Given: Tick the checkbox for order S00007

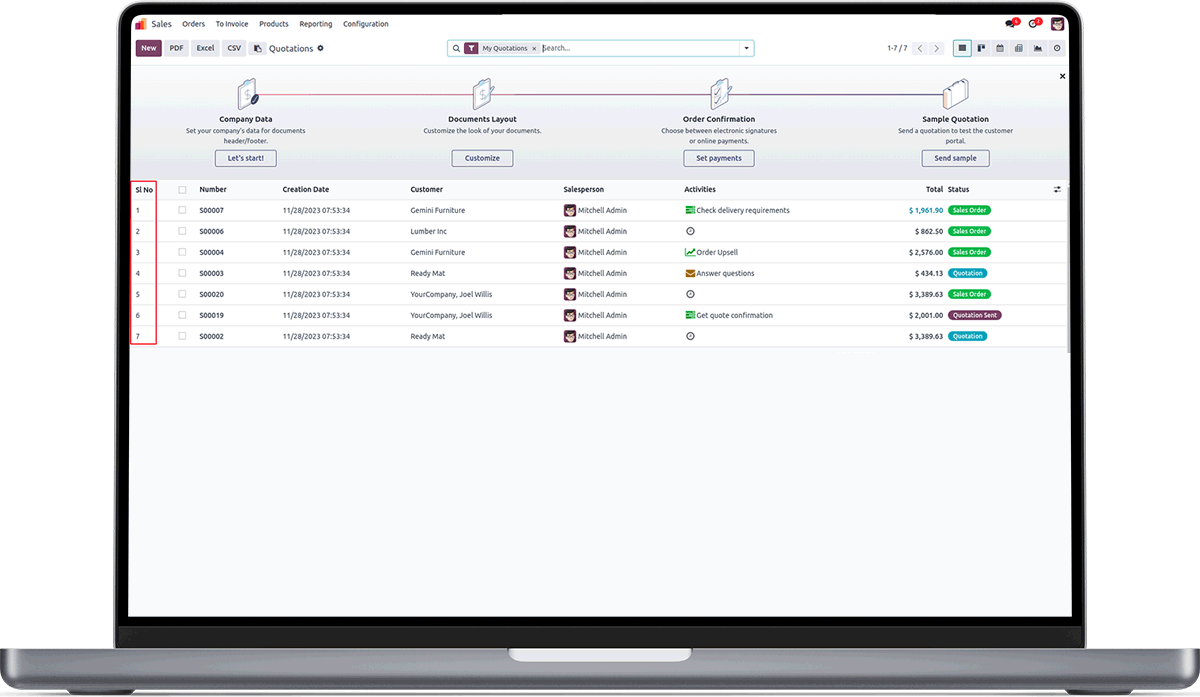Looking at the screenshot, I should (x=182, y=210).
